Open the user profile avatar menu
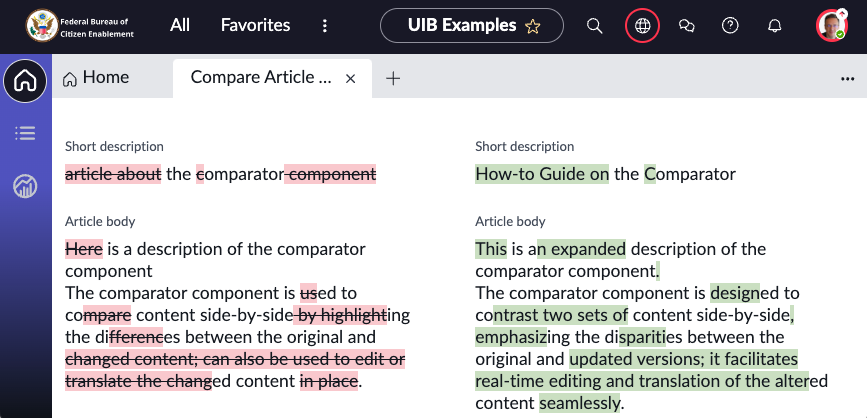Viewport: 867px width, 418px height. [x=832, y=25]
